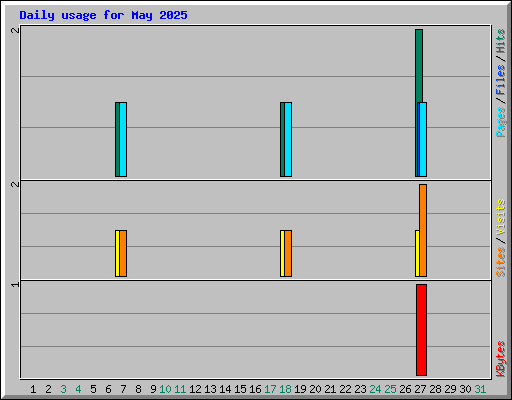Click the tall green Hits bar on day 27
Image resolution: width=512 pixels, height=400 pixels.
[419, 65]
